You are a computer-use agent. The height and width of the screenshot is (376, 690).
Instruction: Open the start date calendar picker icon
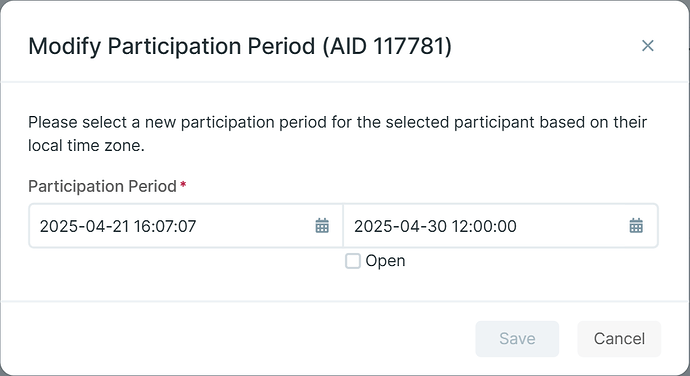[322, 225]
